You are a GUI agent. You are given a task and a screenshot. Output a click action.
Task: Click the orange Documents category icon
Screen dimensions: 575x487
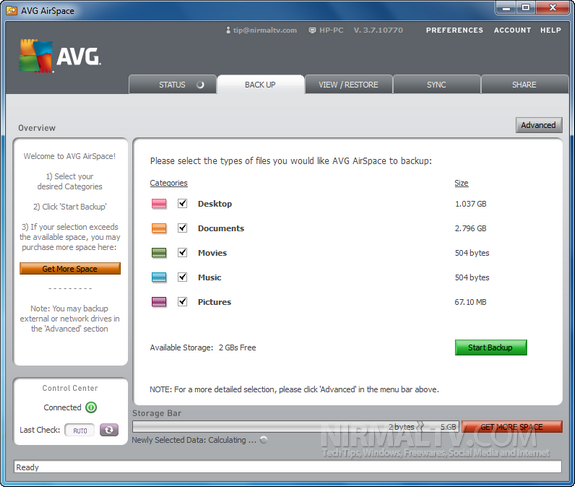coord(159,228)
